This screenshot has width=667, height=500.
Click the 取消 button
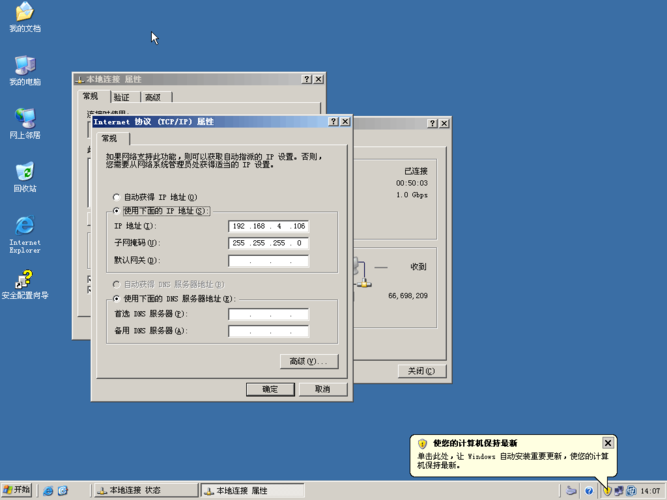pos(322,389)
